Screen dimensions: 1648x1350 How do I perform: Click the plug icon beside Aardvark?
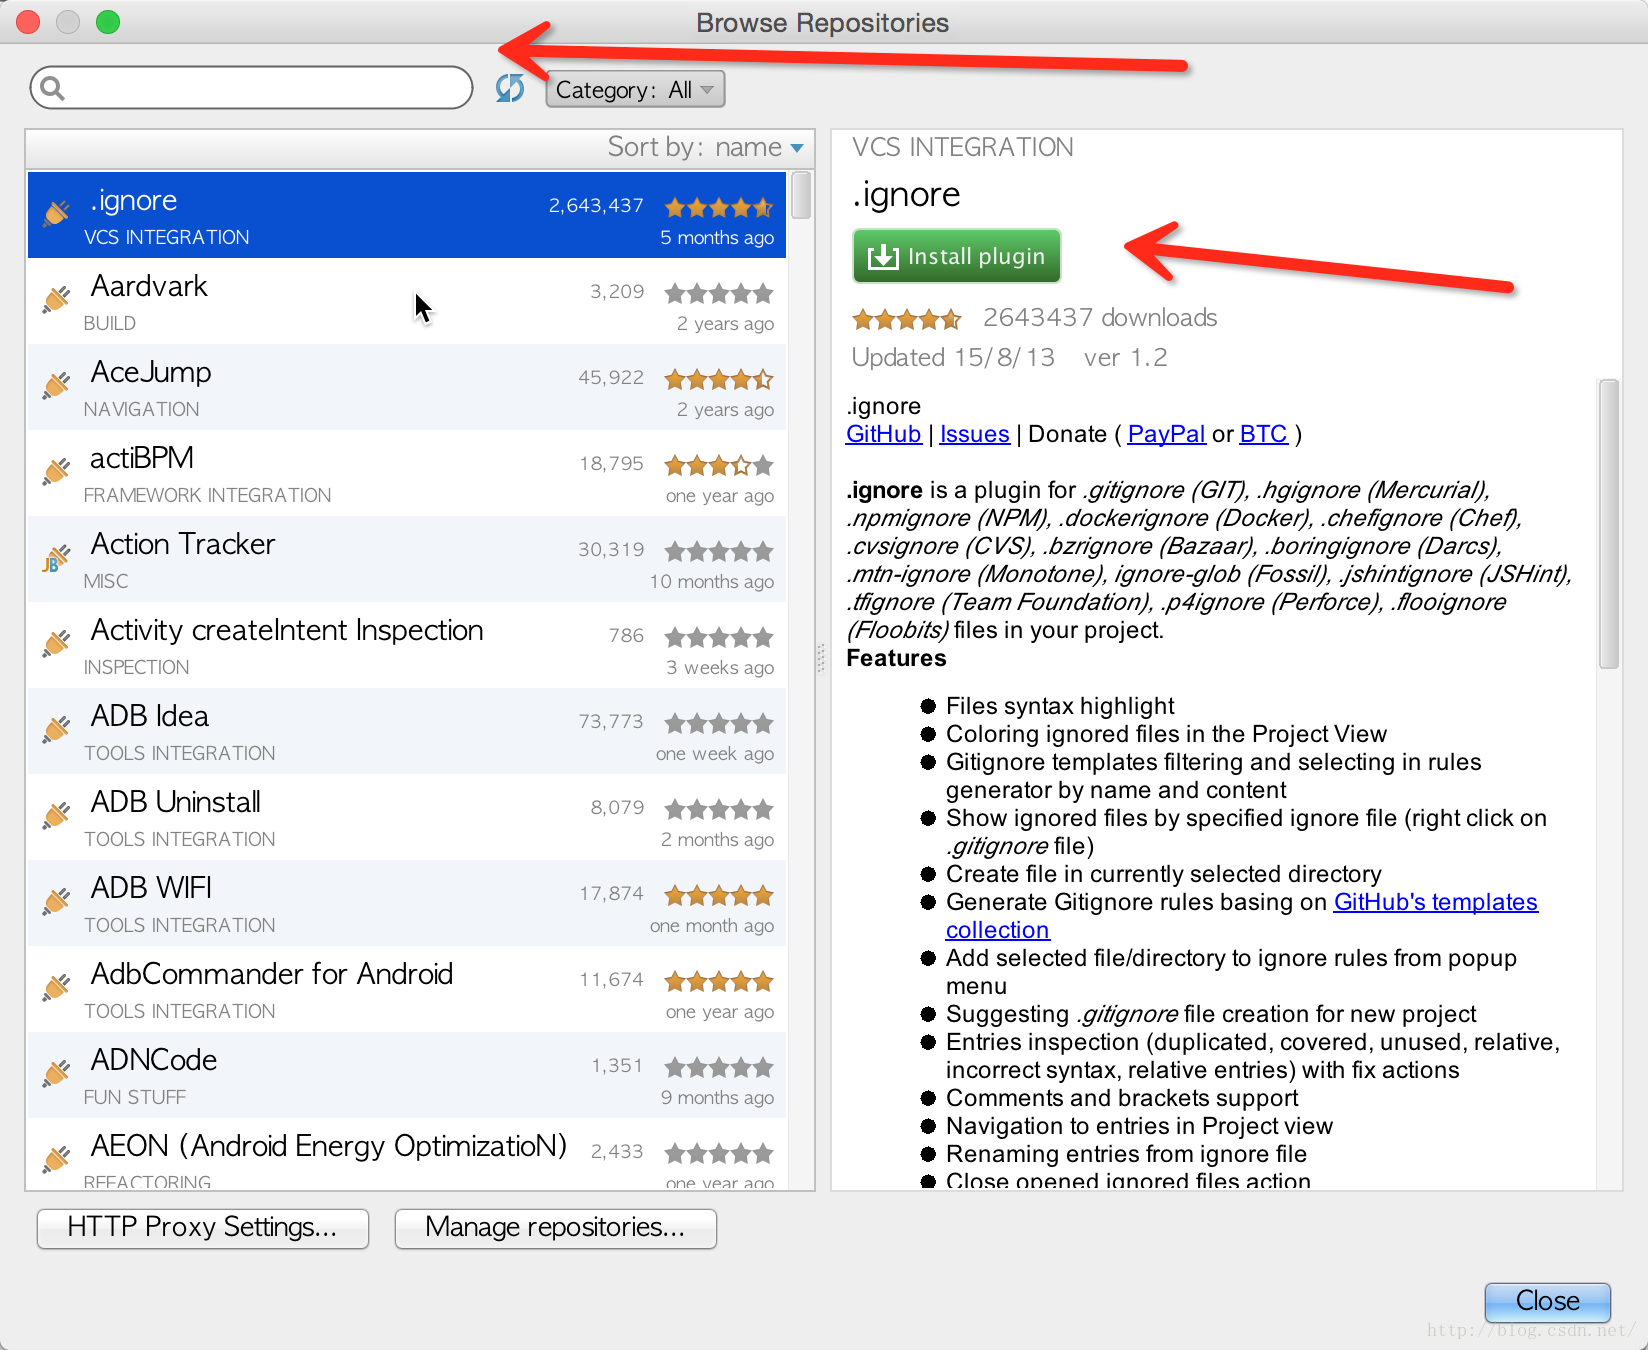57,299
